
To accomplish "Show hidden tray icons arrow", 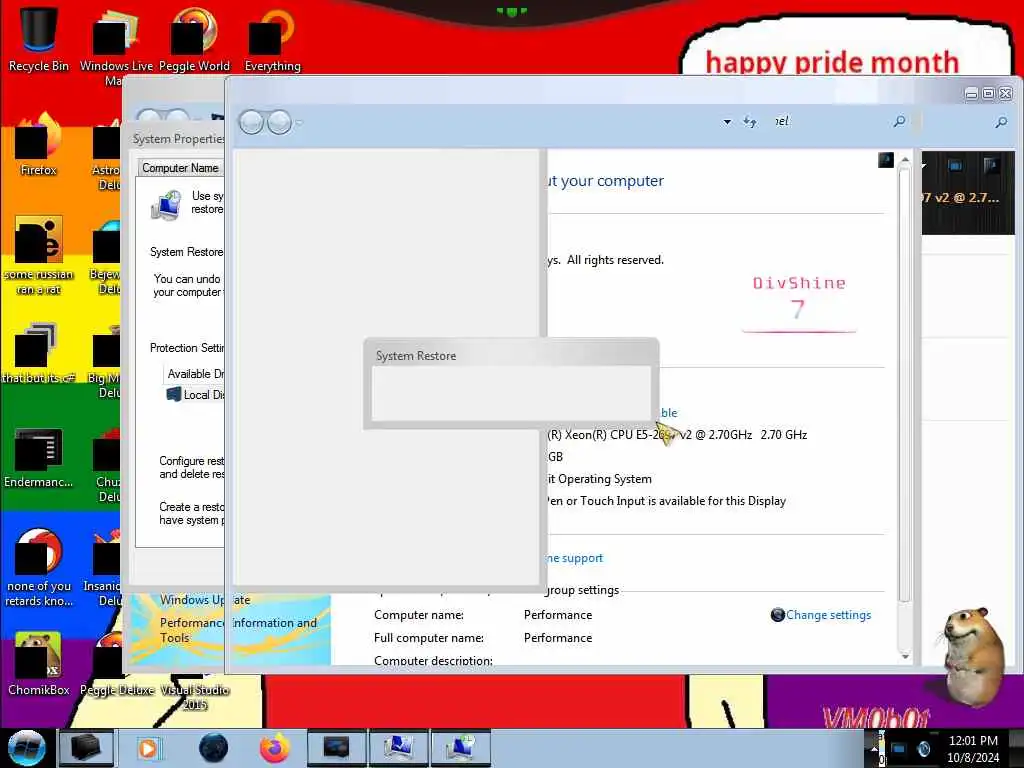I will tap(874, 748).
